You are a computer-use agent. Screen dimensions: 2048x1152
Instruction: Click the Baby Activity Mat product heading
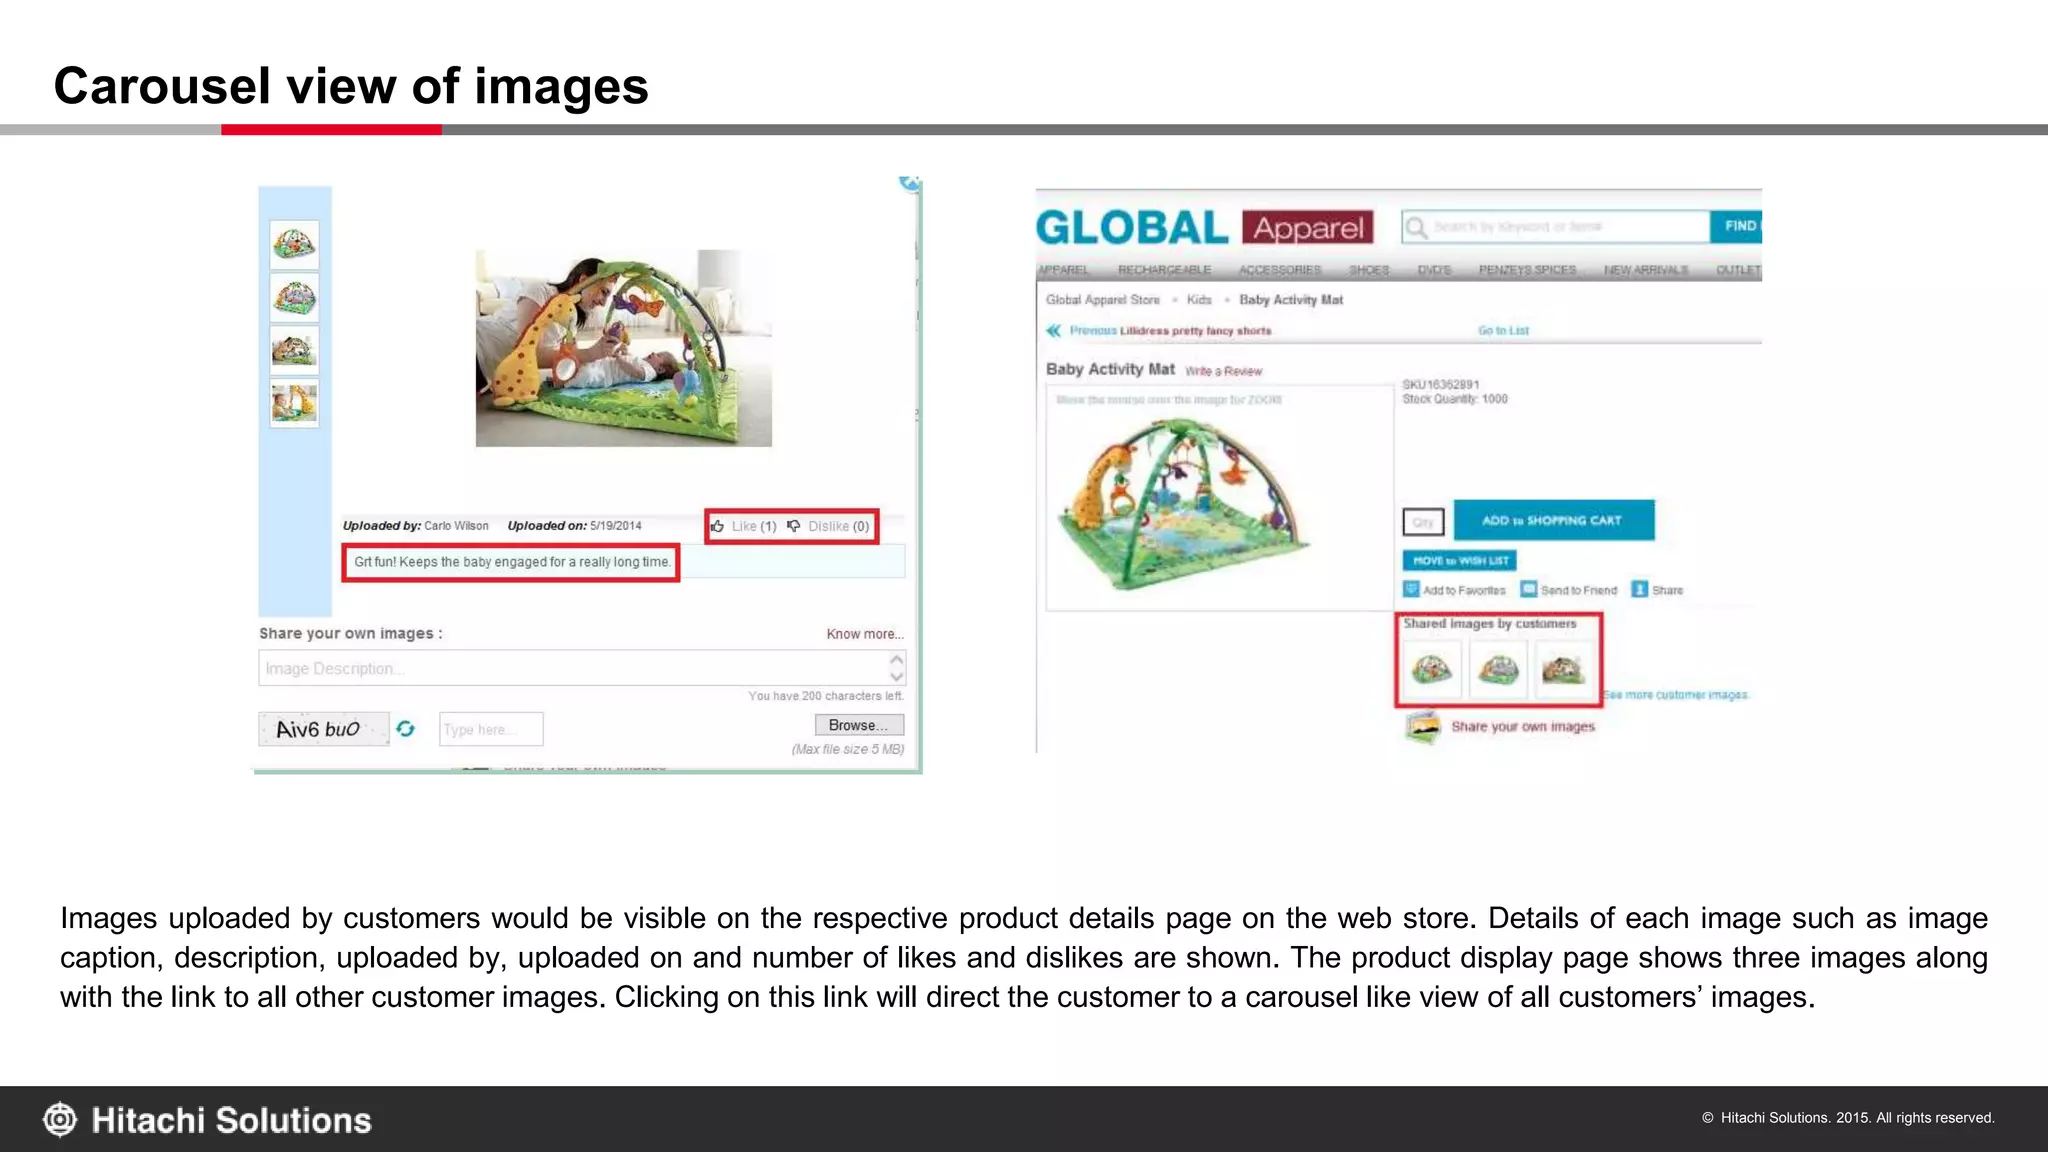tap(1110, 369)
